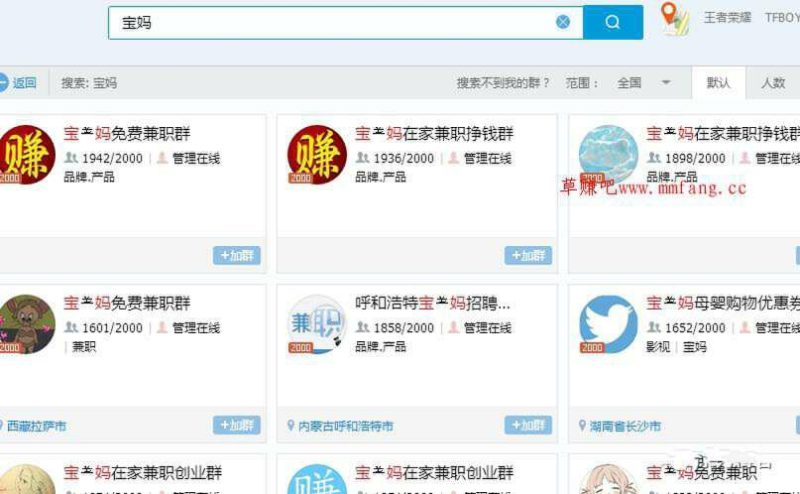This screenshot has height=494, width=800.
Task: Click the search box containing 宝妈
Action: [x=345, y=22]
